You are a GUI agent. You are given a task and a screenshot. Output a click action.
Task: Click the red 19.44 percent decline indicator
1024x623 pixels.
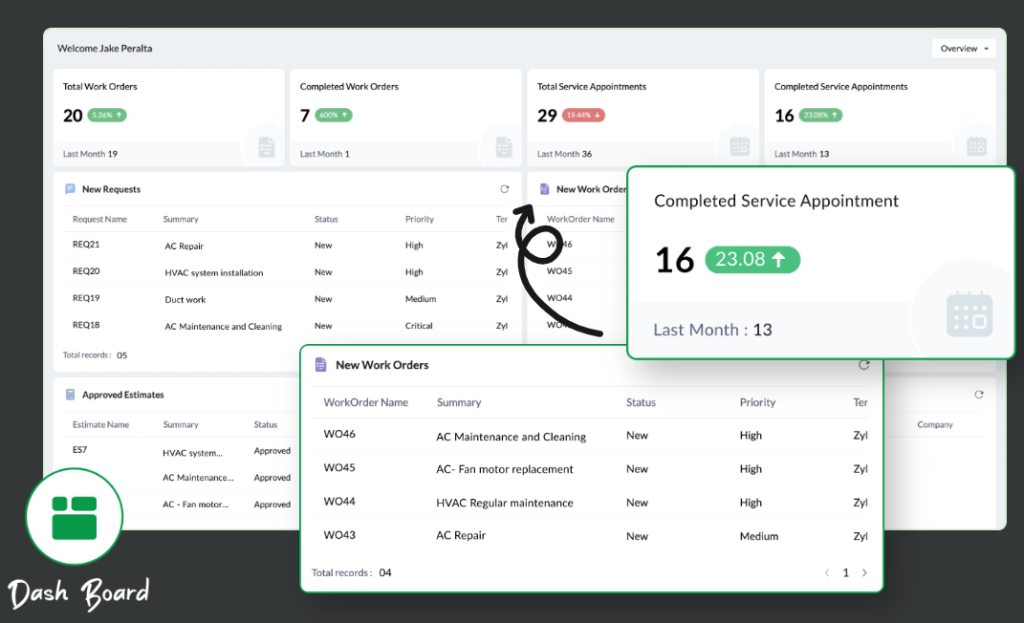(583, 116)
